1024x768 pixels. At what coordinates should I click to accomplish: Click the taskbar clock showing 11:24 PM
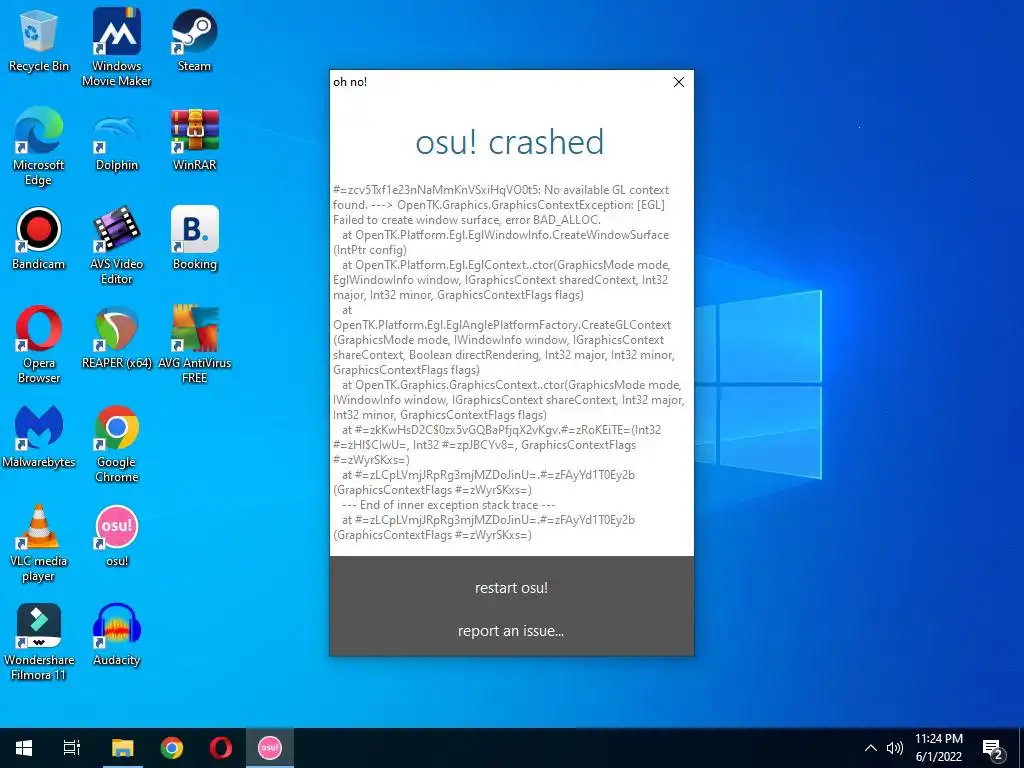pyautogui.click(x=938, y=748)
